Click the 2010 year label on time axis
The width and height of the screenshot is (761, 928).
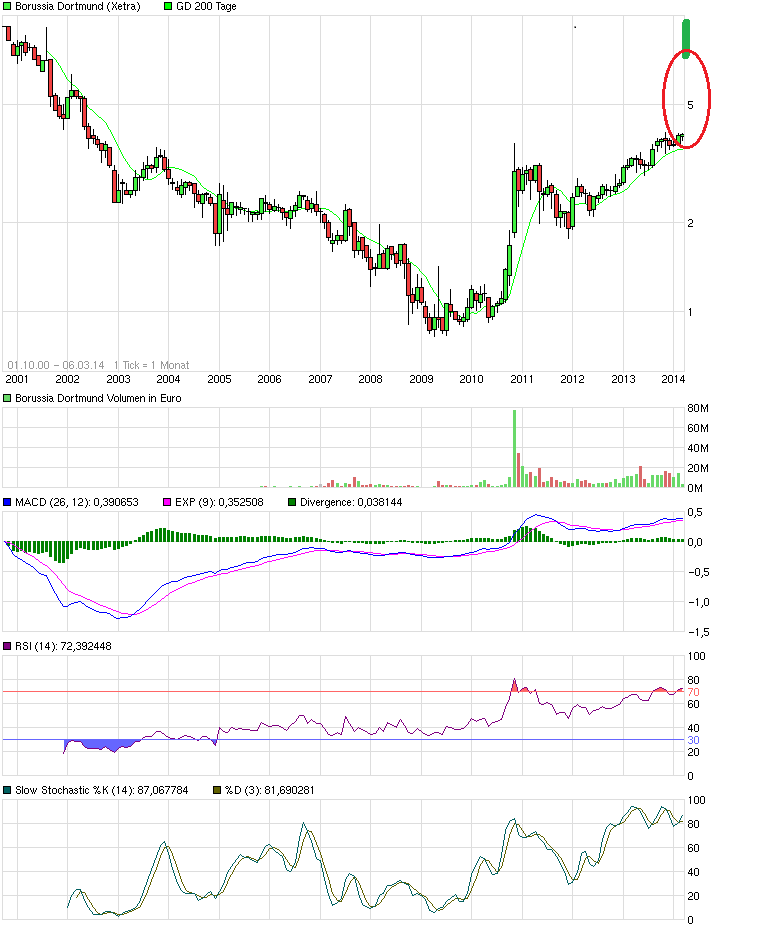click(472, 379)
